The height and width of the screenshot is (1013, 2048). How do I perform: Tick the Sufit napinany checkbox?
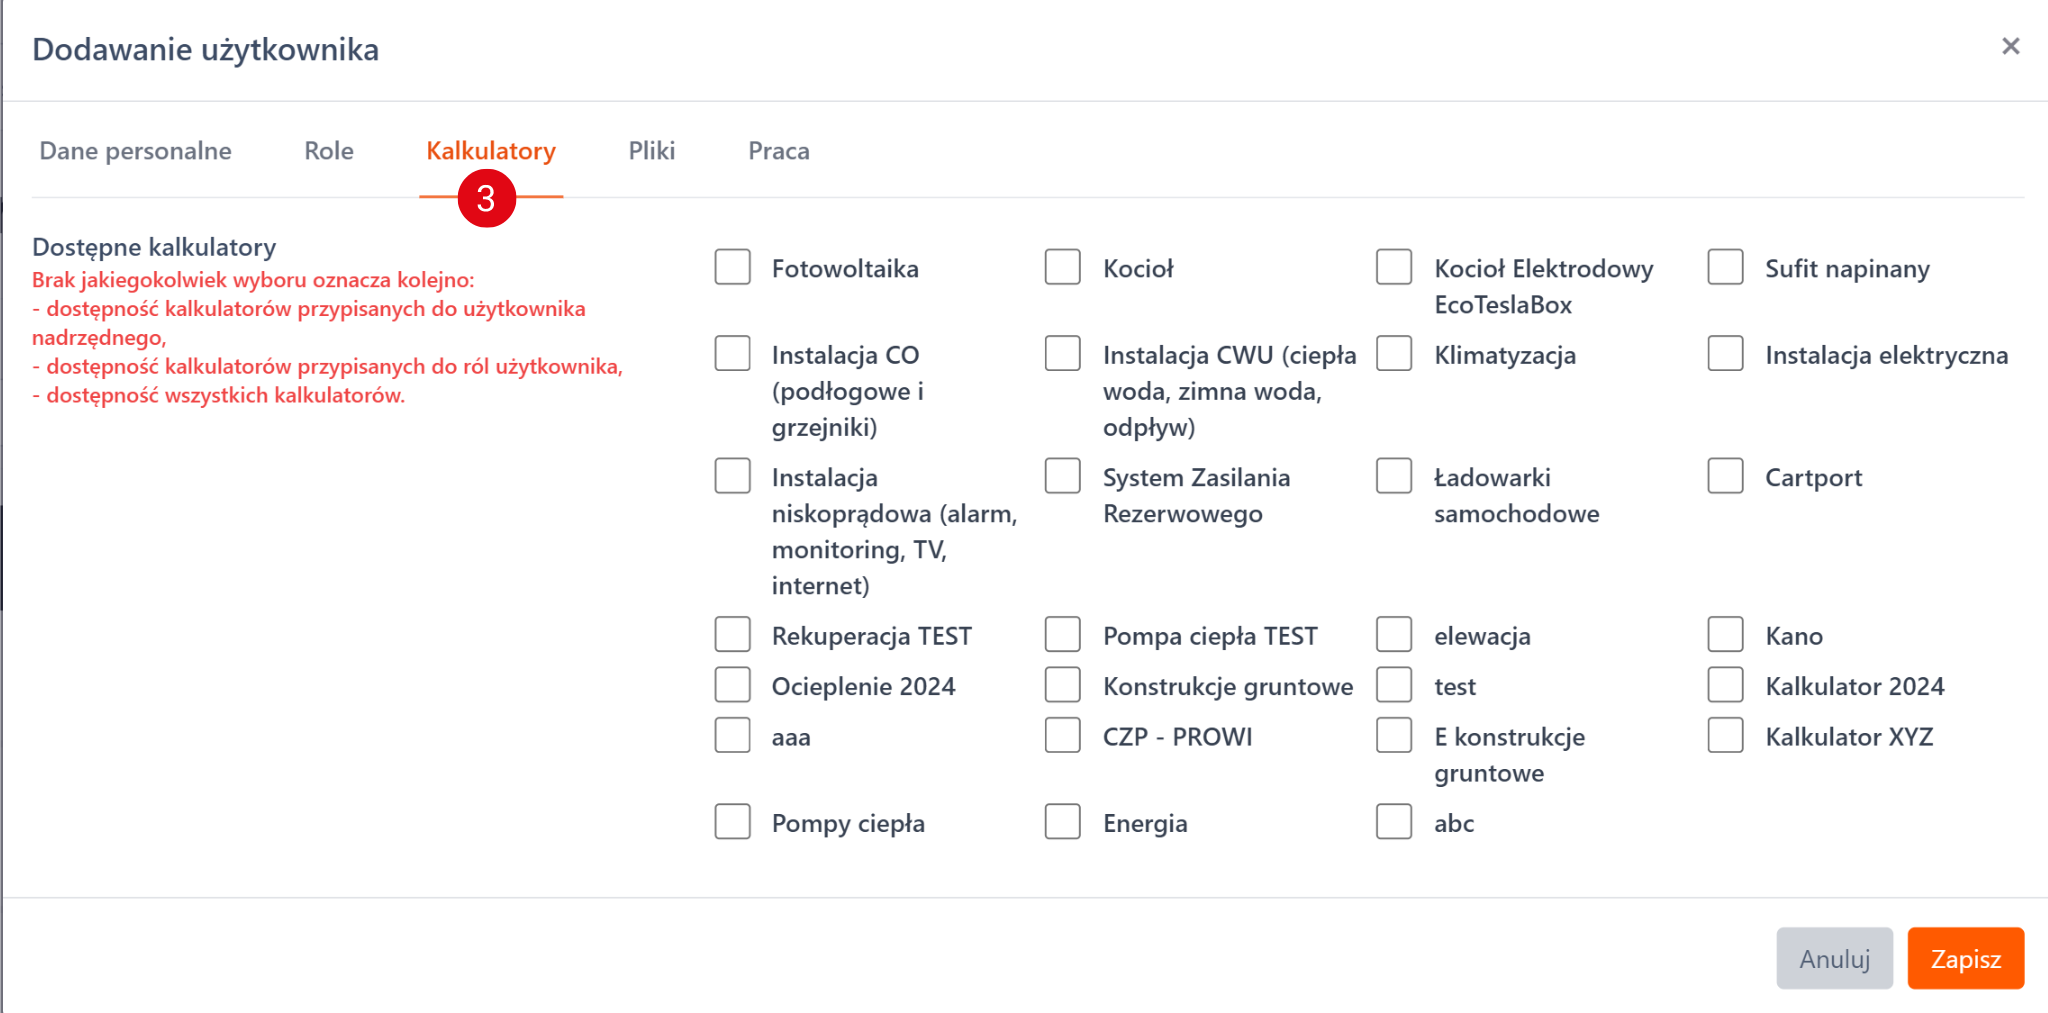1725,267
